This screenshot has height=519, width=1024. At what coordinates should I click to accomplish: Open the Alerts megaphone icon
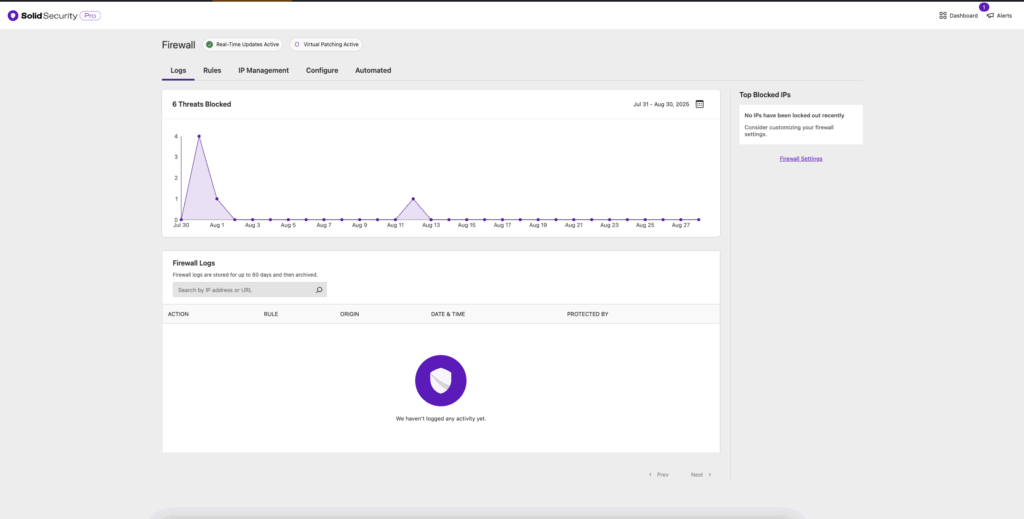click(x=990, y=16)
